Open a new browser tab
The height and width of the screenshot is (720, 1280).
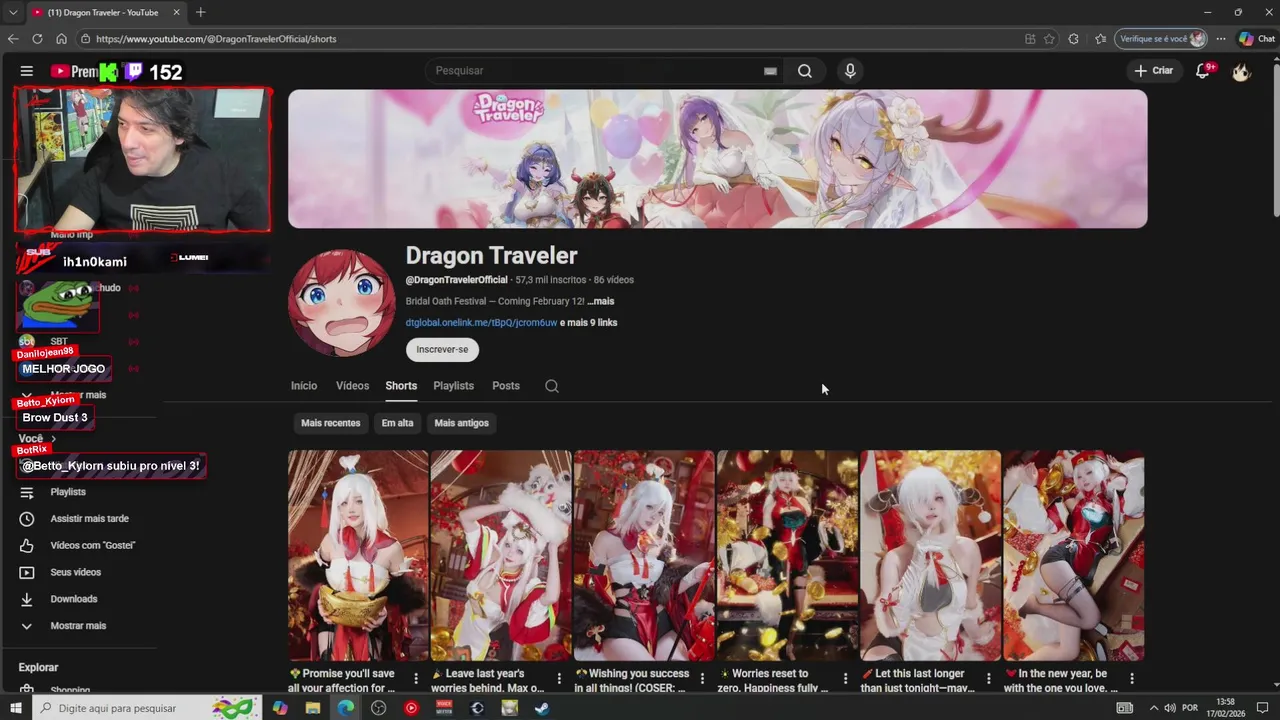pos(201,12)
